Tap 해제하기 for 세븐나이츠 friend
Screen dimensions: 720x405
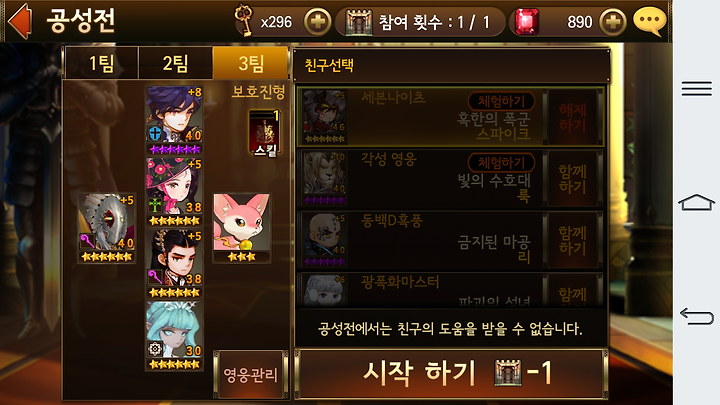[x=573, y=118]
